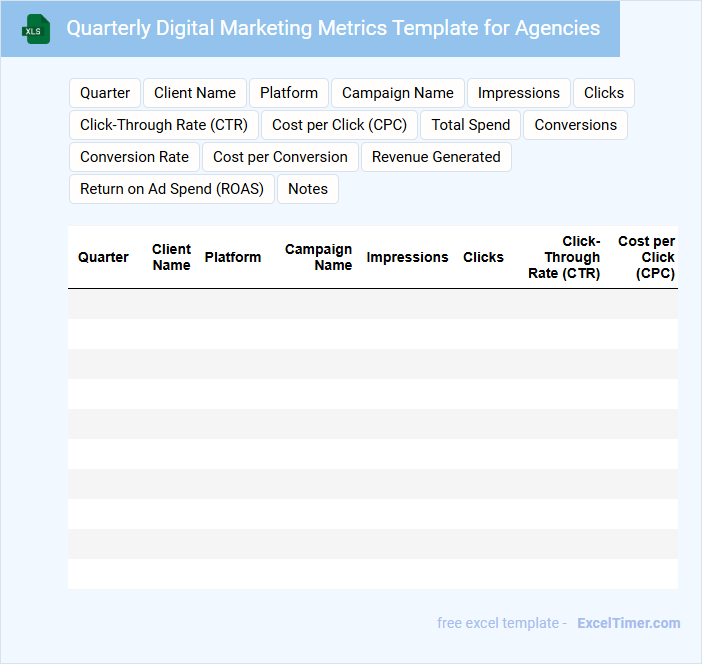The image size is (702, 664).
Task: Click the Cost per Click (CPC) tag
Action: pyautogui.click(x=340, y=125)
